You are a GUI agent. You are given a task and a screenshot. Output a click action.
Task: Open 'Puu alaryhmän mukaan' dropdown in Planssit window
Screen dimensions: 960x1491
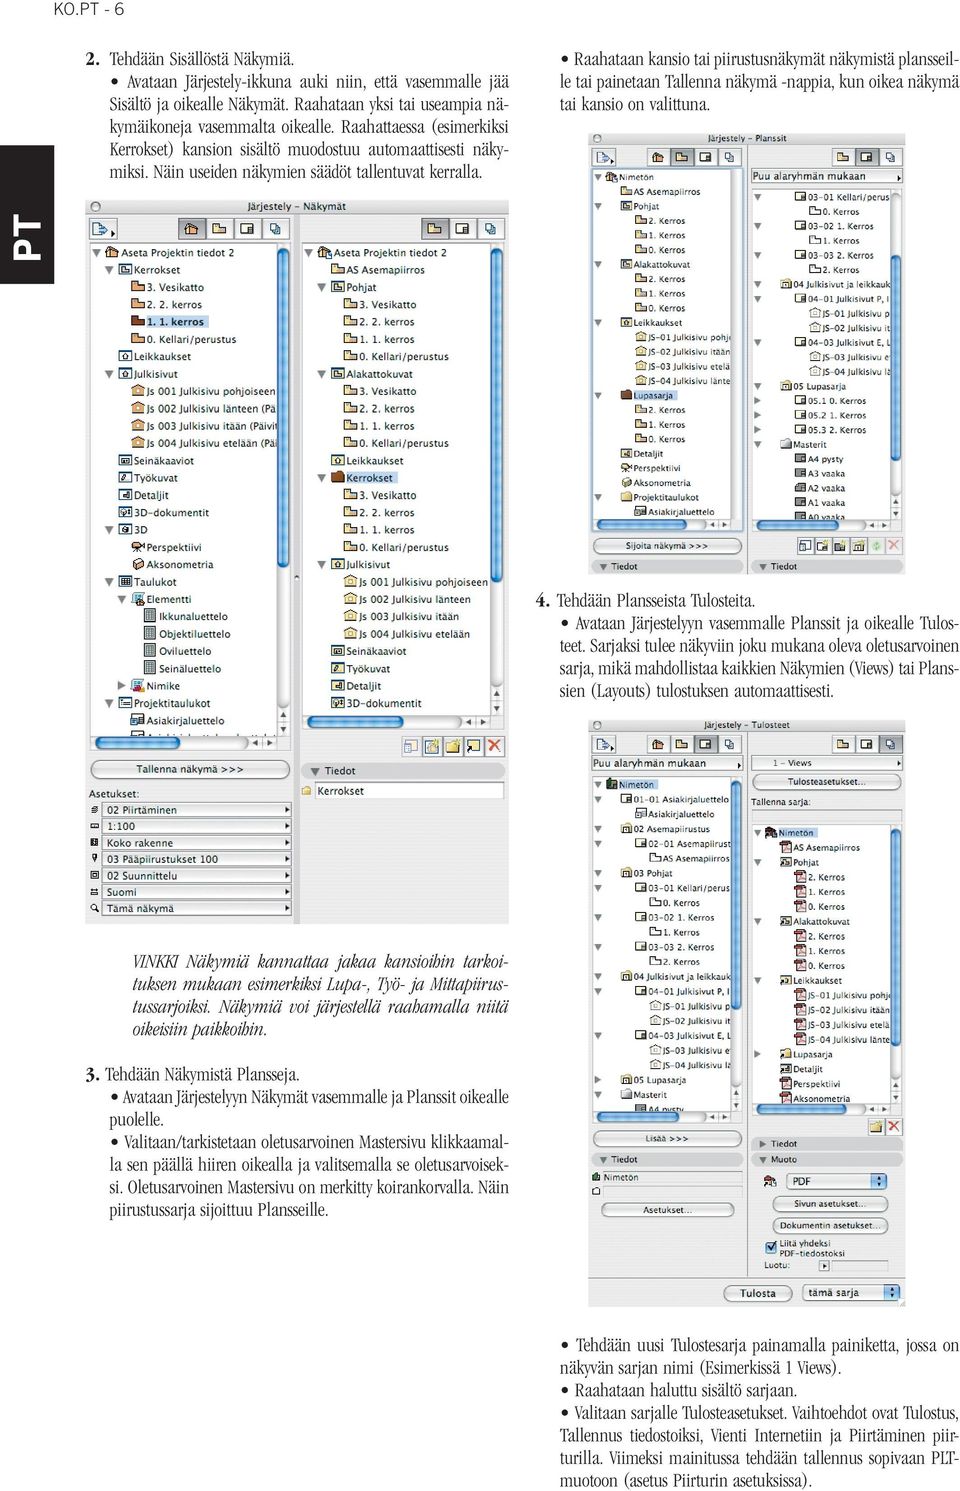point(826,176)
